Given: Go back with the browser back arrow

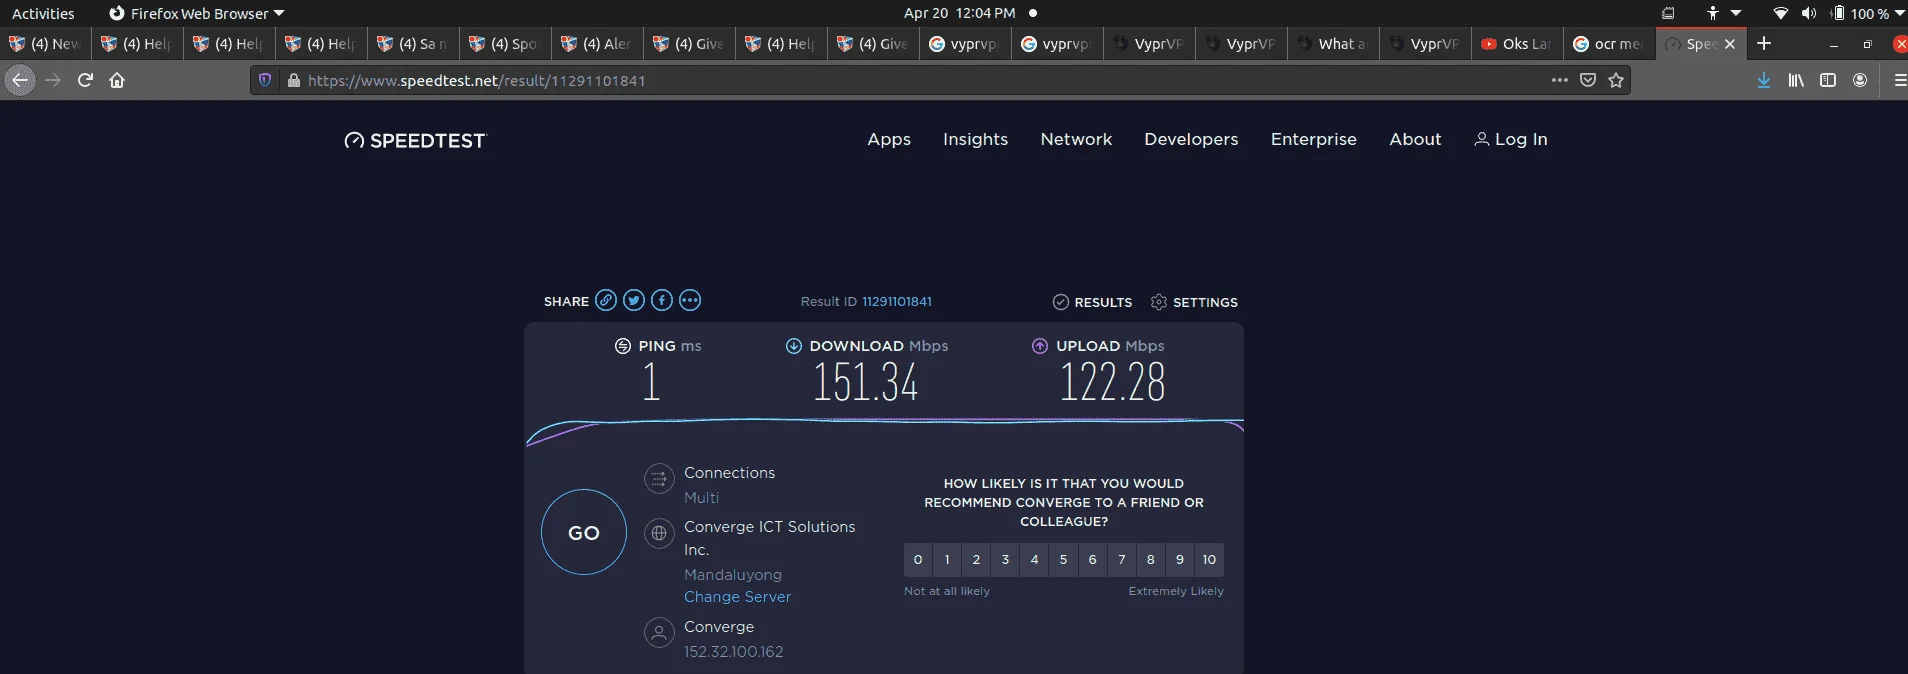Looking at the screenshot, I should [x=20, y=80].
